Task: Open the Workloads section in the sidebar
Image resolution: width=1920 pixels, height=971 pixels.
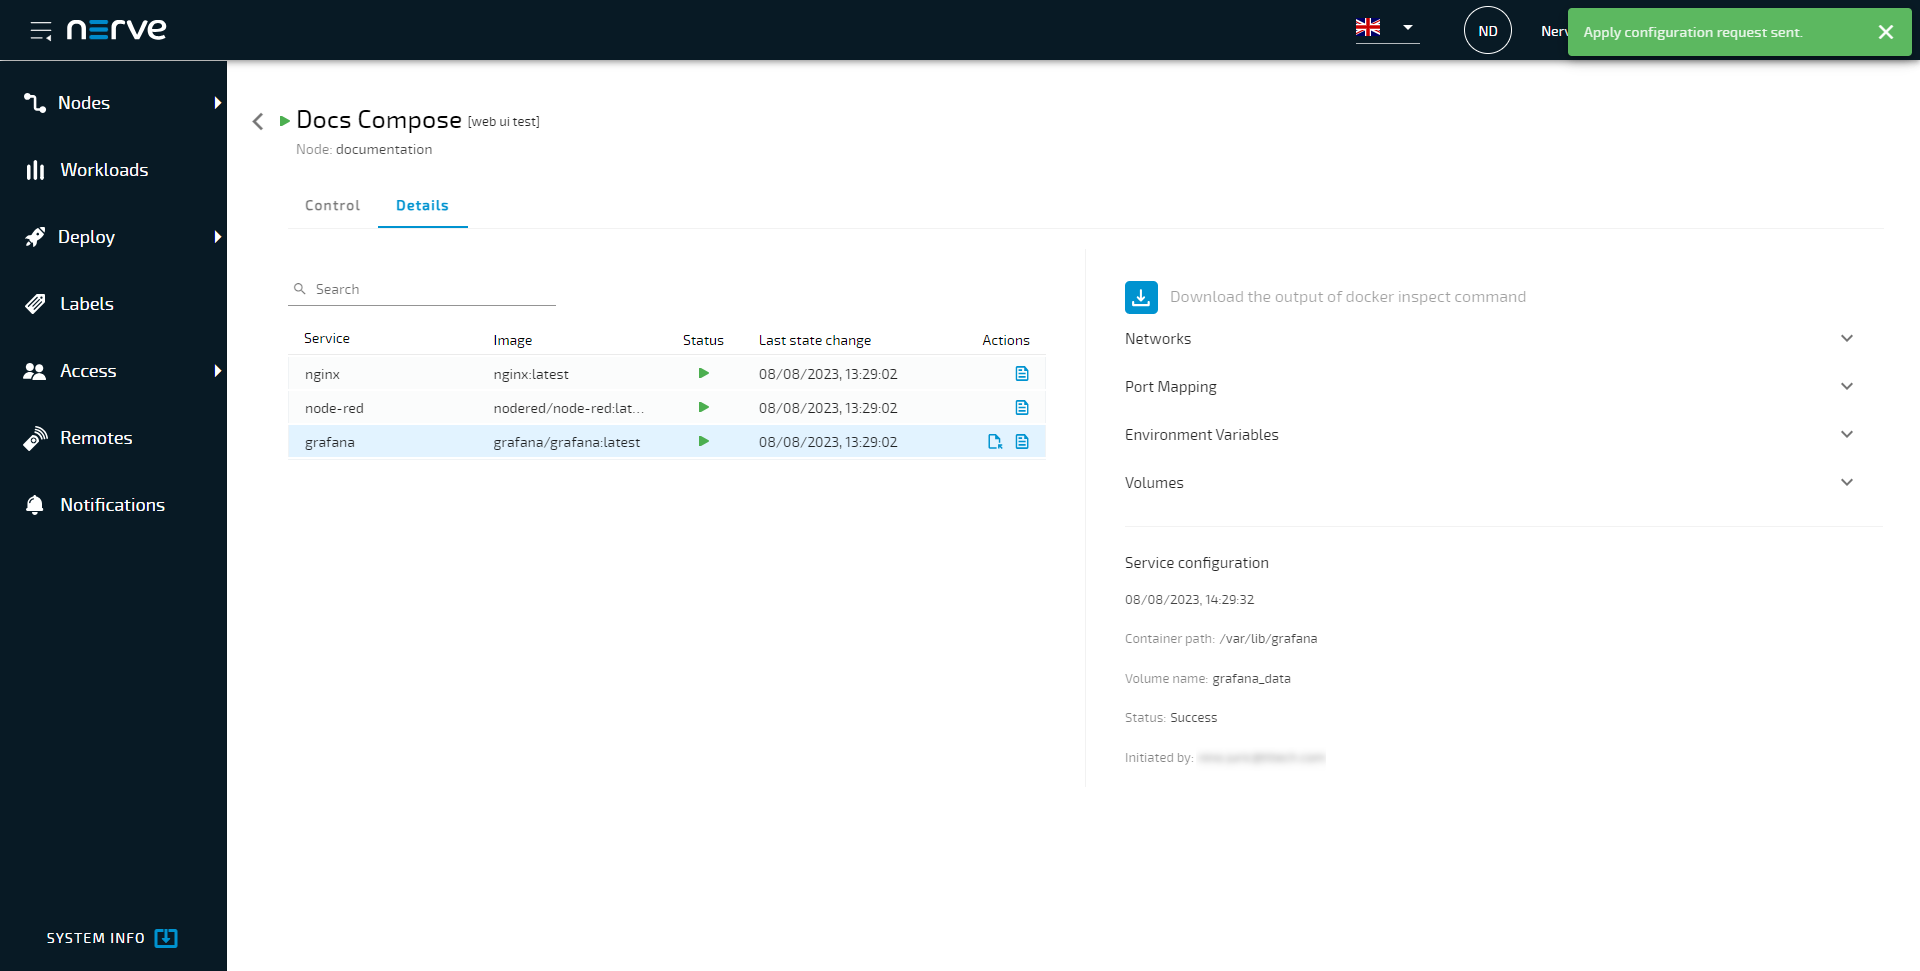Action: point(103,170)
